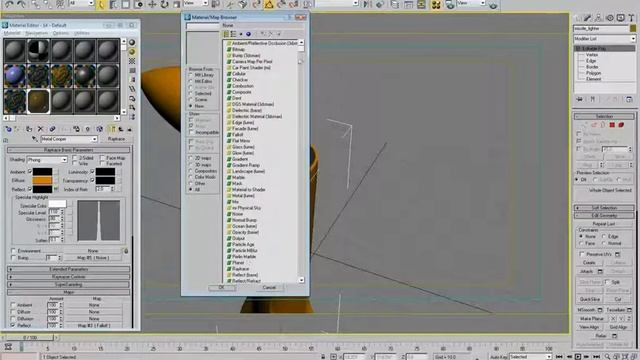Select Falloff in the map list
This screenshot has height=360, width=640.
238,135
